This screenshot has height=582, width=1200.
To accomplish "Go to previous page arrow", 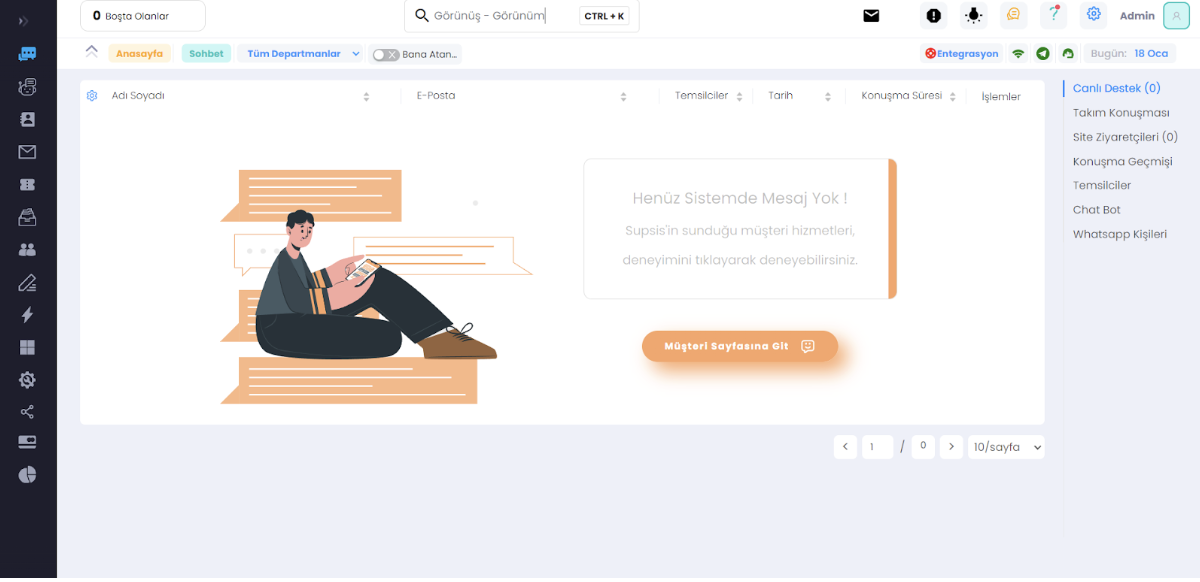I will point(845,447).
